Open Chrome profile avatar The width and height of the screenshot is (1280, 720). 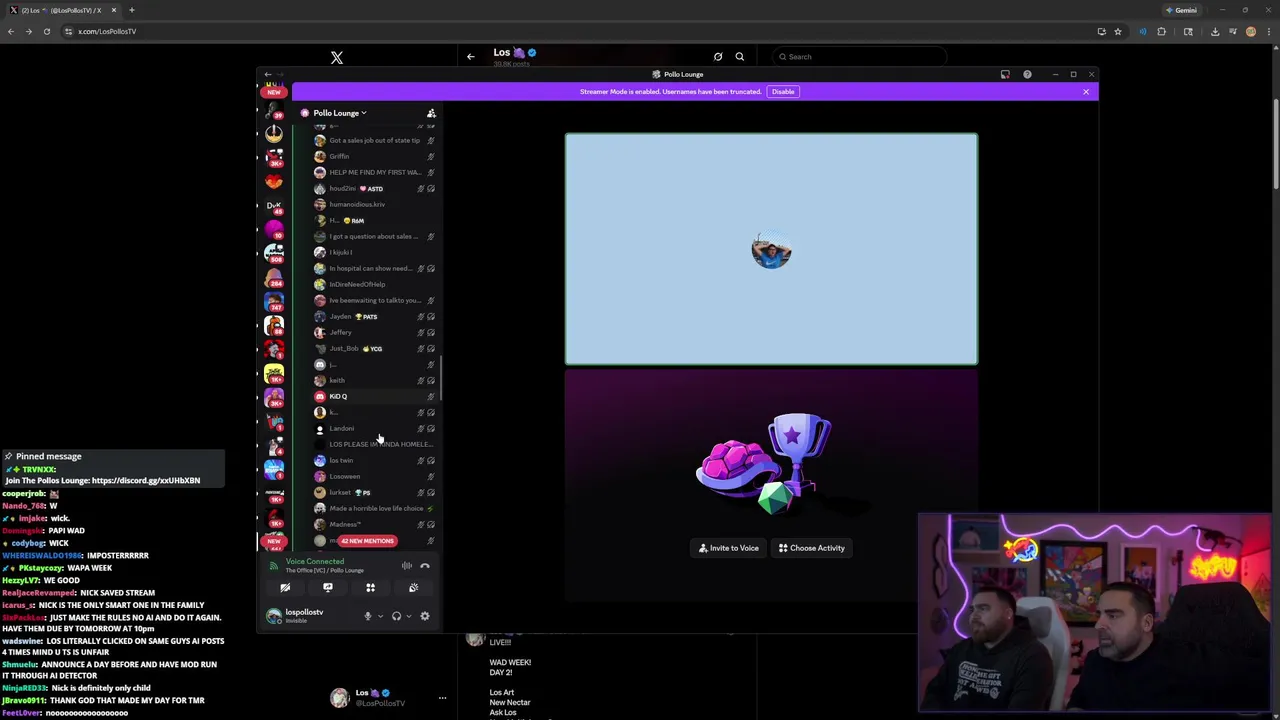click(1250, 31)
